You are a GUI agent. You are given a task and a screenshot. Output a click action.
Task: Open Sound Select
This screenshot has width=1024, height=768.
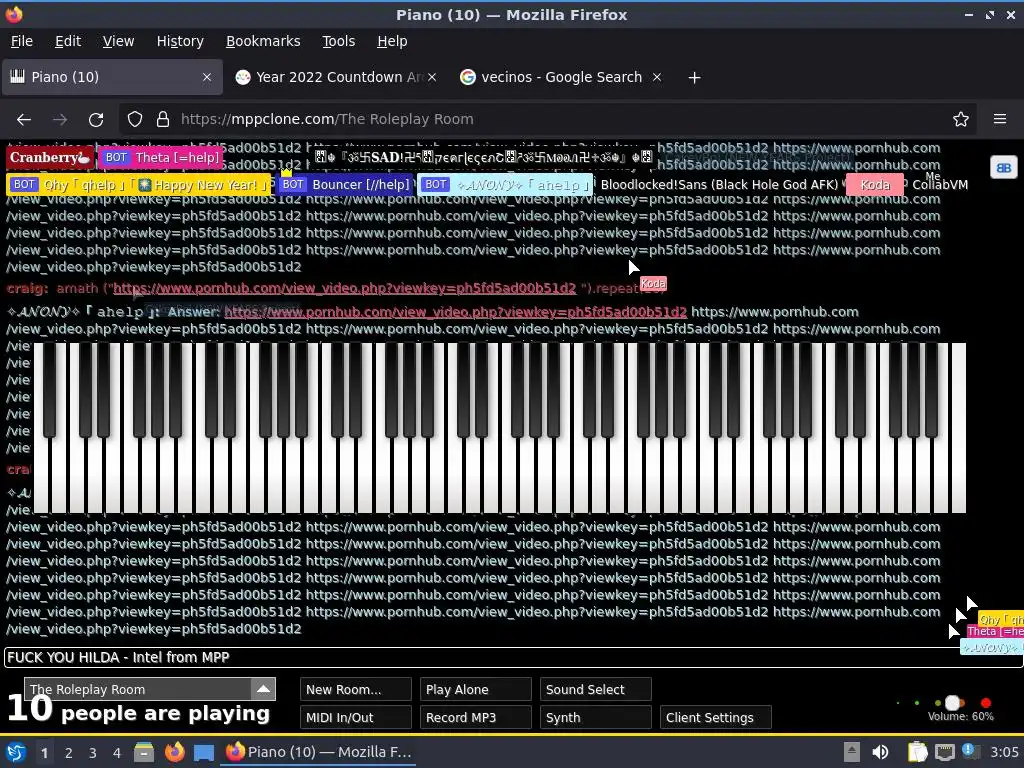tap(596, 690)
